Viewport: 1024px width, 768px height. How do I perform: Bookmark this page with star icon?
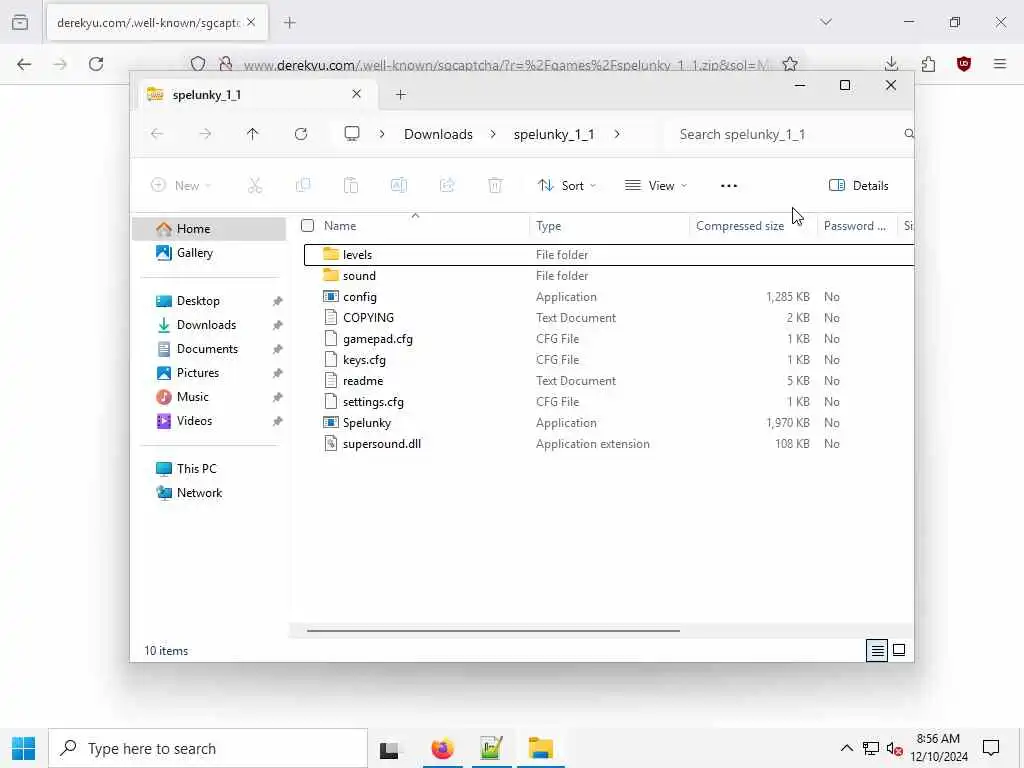[x=790, y=64]
